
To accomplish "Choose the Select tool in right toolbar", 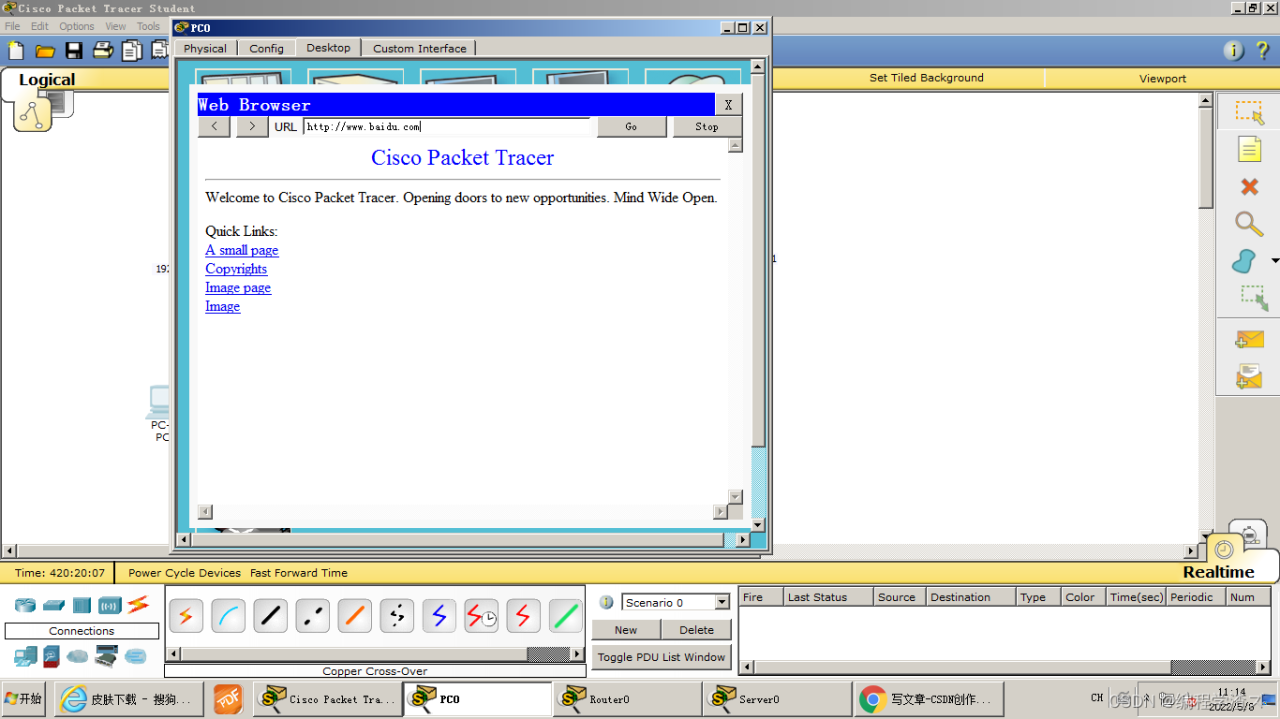I will [1249, 112].
